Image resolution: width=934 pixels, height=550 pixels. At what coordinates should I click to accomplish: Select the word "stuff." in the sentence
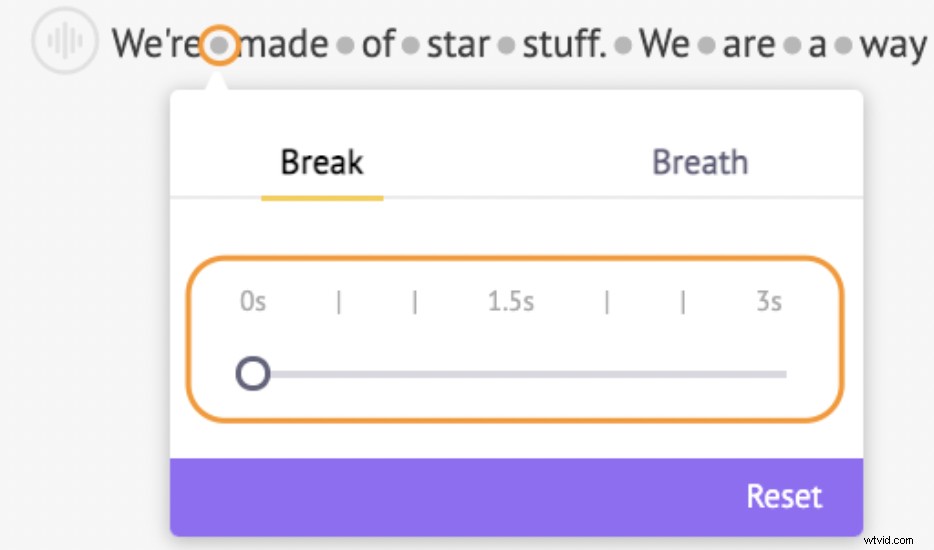(565, 45)
